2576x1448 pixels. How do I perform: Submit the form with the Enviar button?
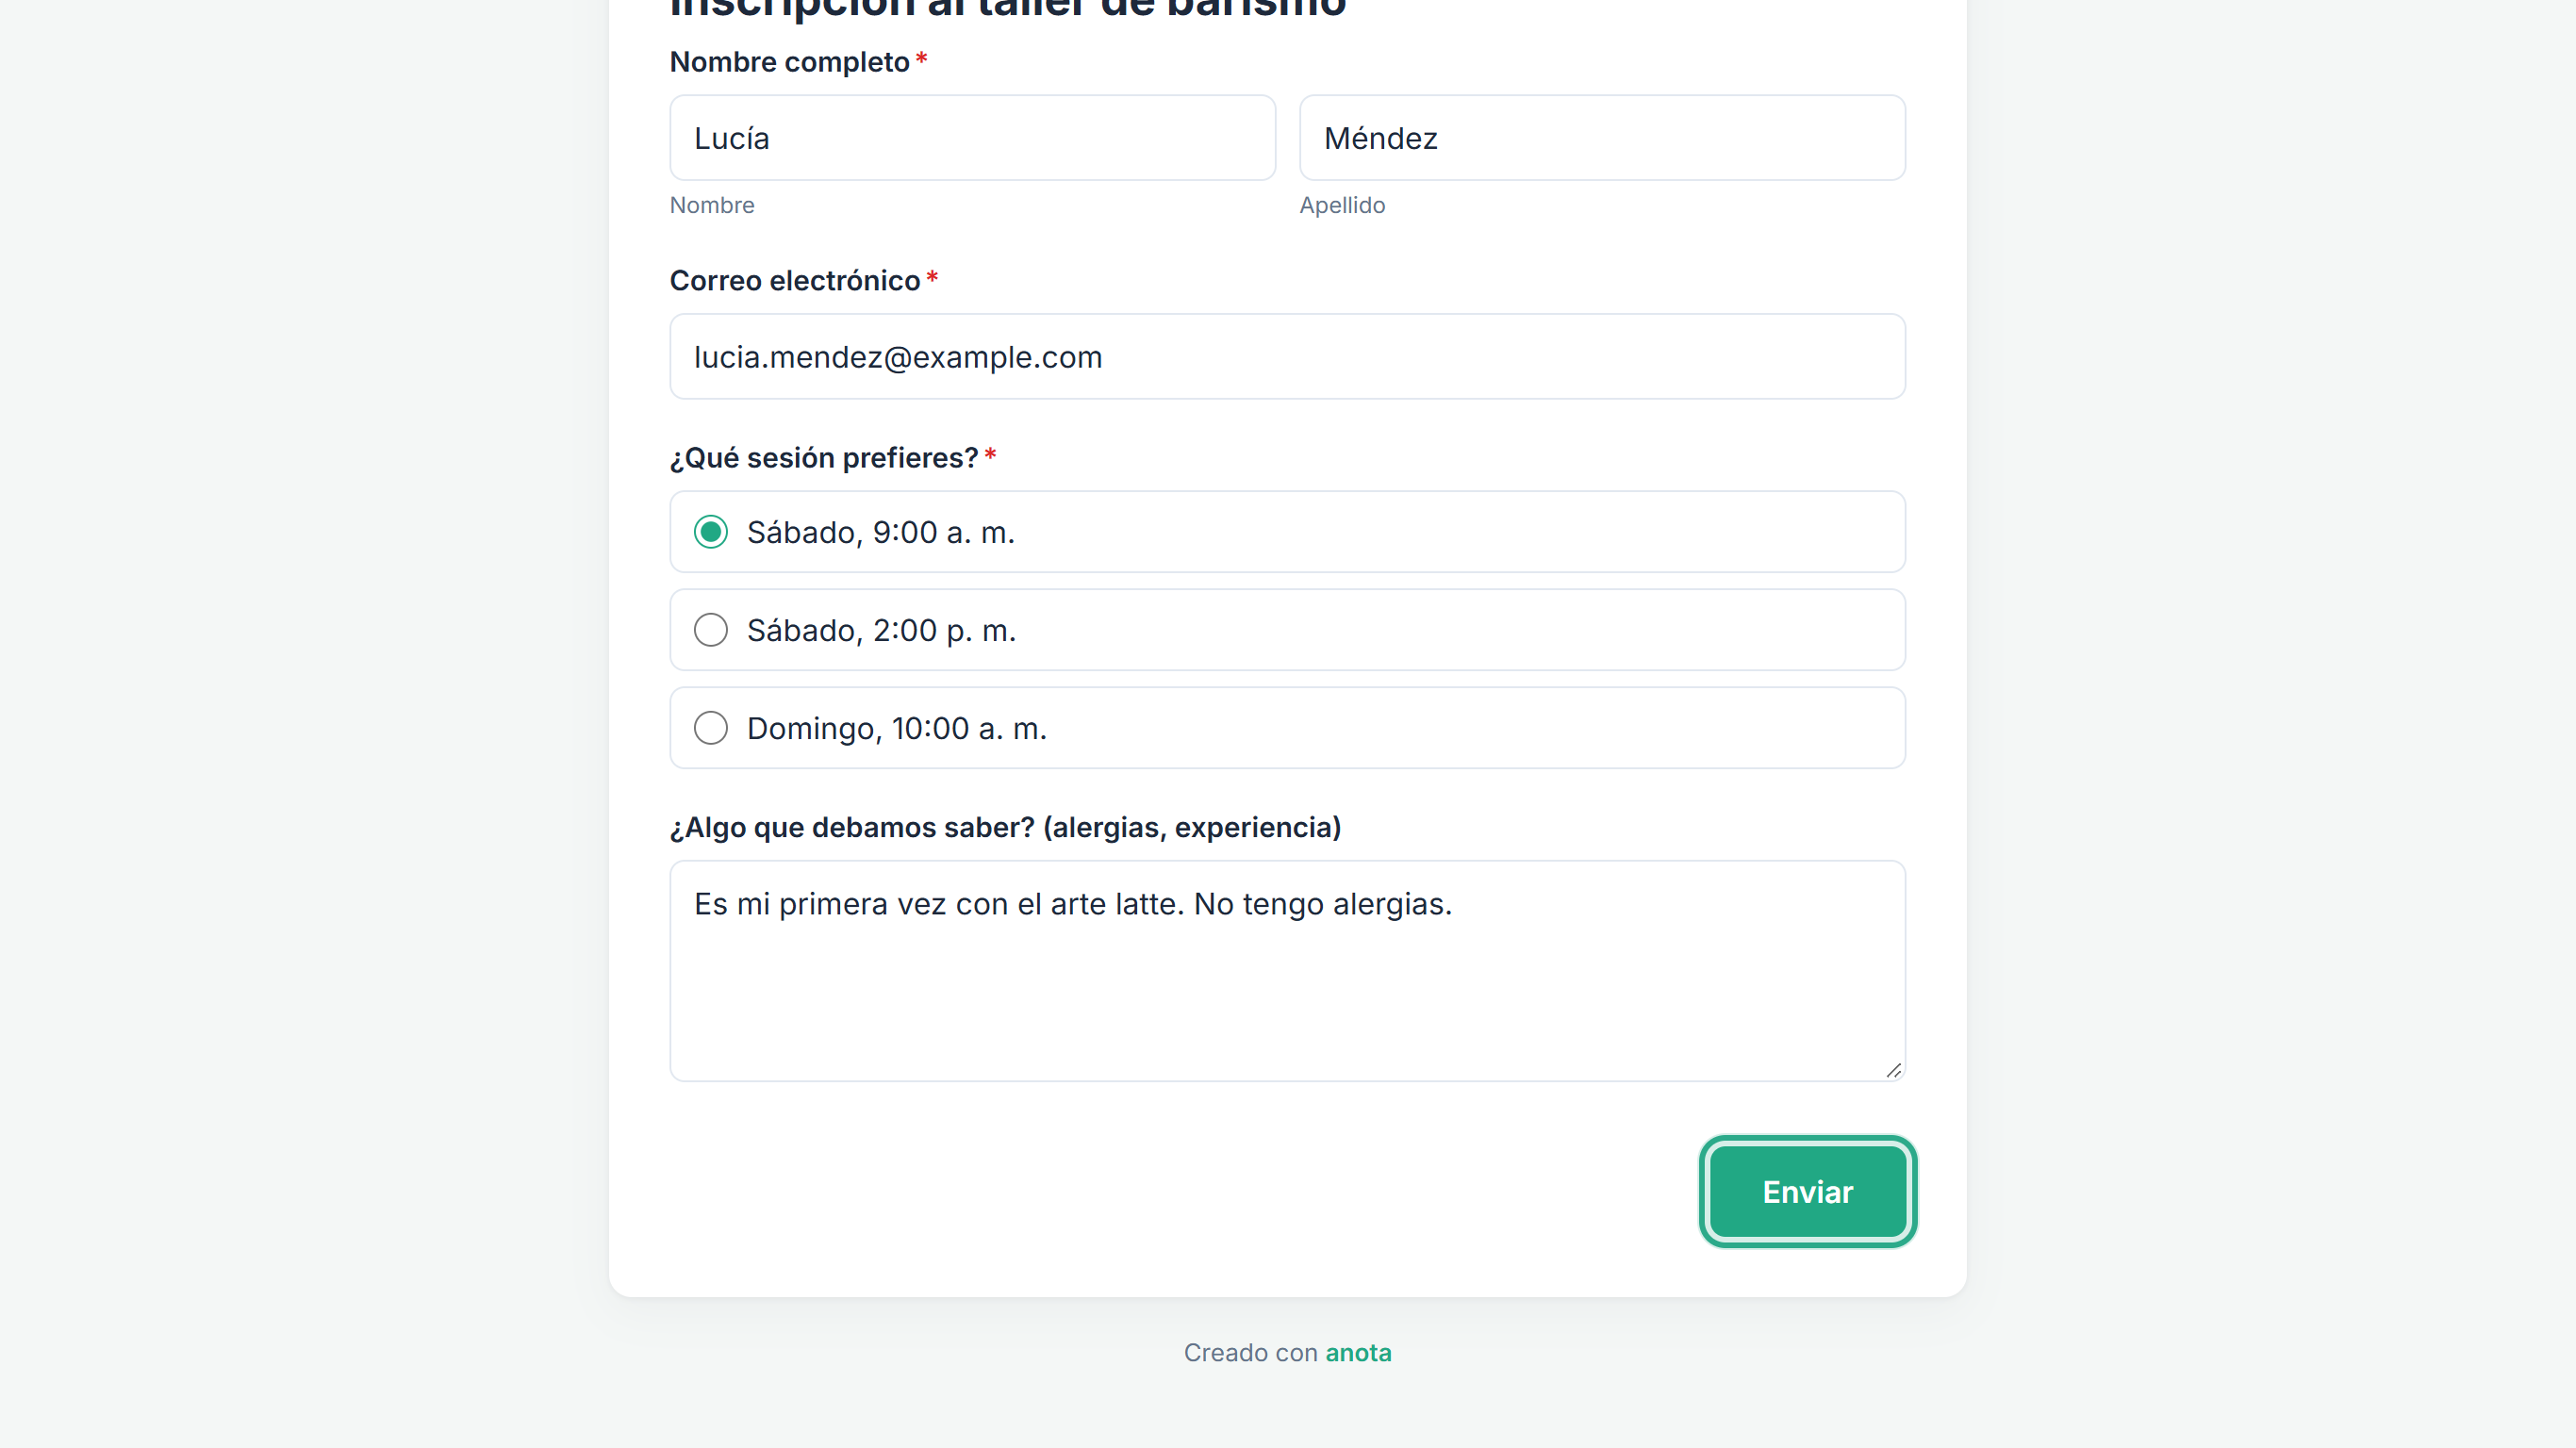[1808, 1192]
